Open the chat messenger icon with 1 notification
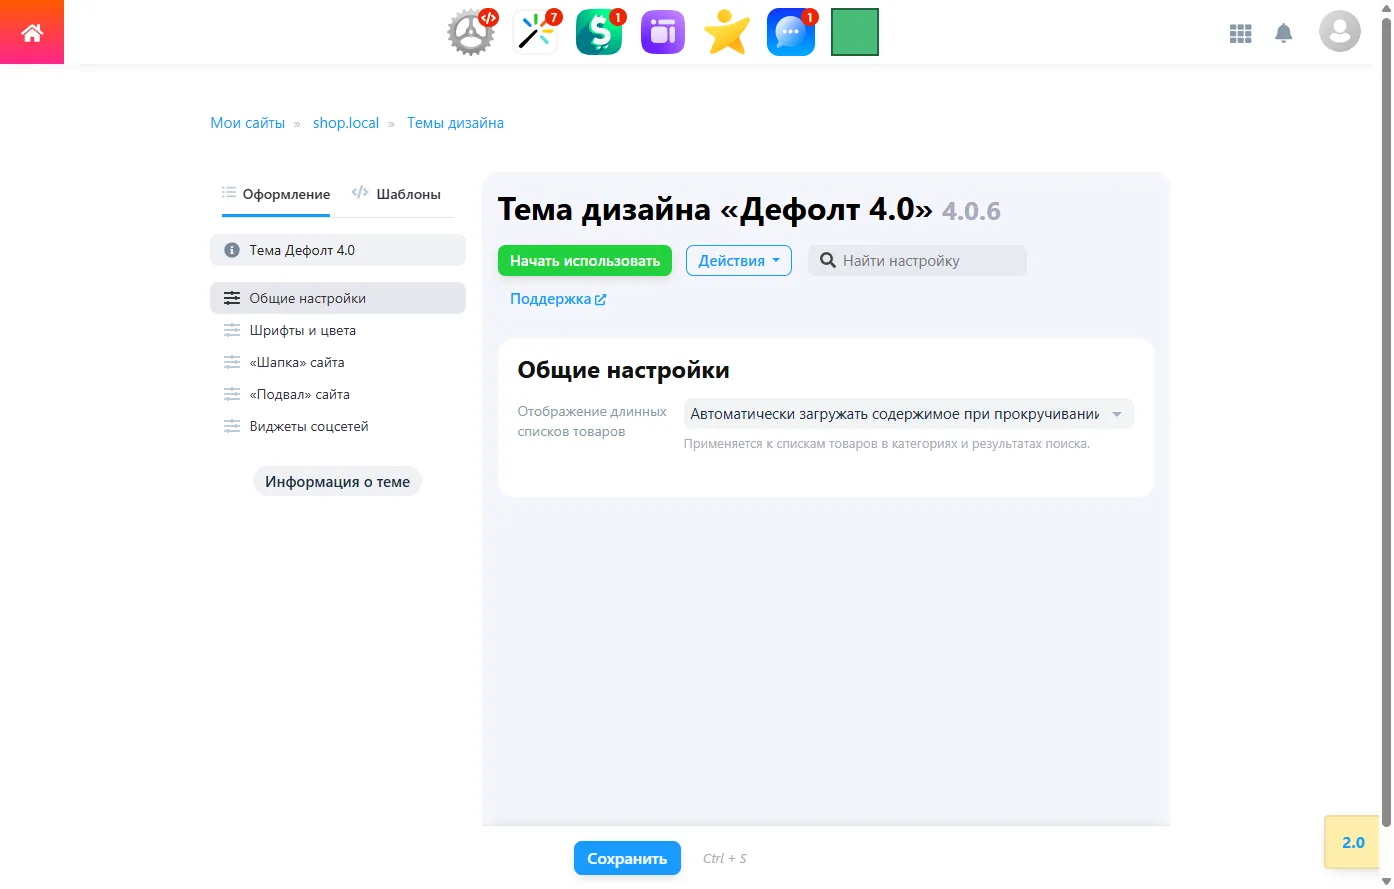1394x889 pixels. (790, 31)
